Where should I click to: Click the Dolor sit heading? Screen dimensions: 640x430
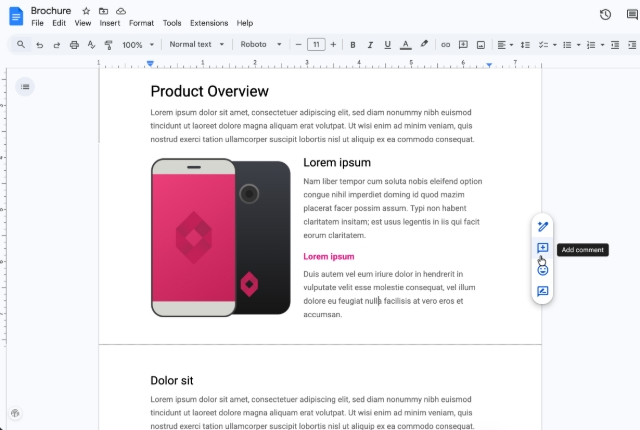point(172,380)
